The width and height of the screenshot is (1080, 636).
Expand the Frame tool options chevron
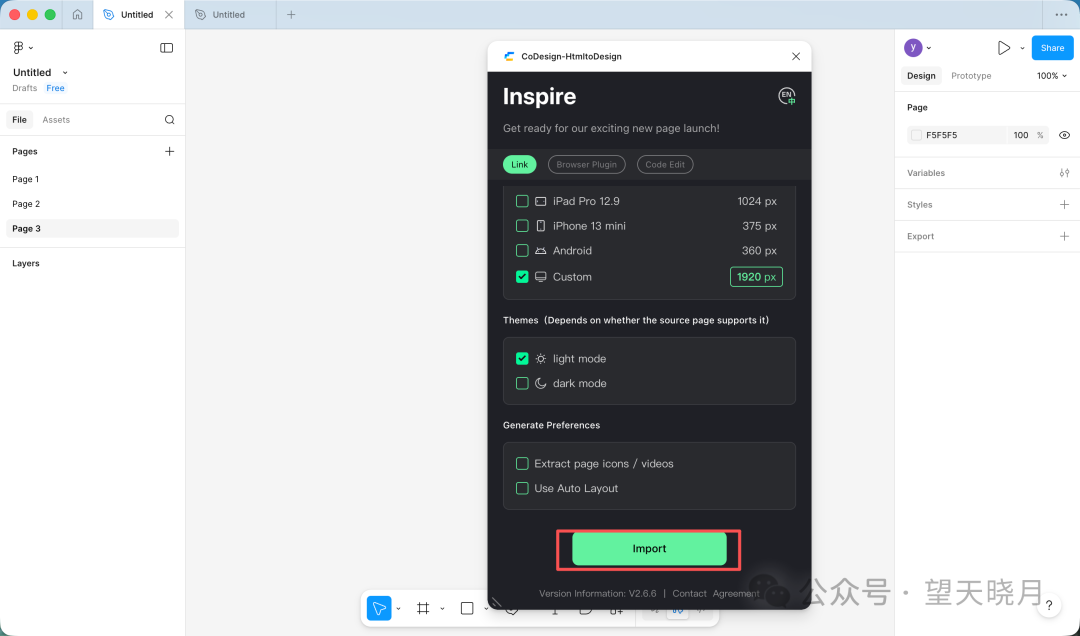[442, 608]
